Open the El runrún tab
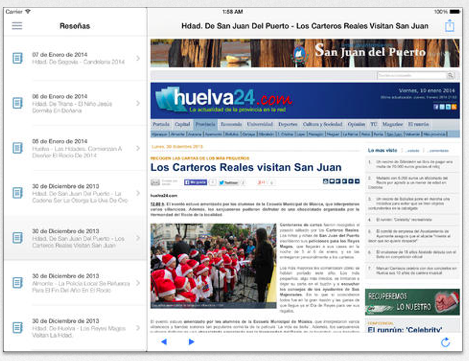469x361 pixels. [x=418, y=124]
